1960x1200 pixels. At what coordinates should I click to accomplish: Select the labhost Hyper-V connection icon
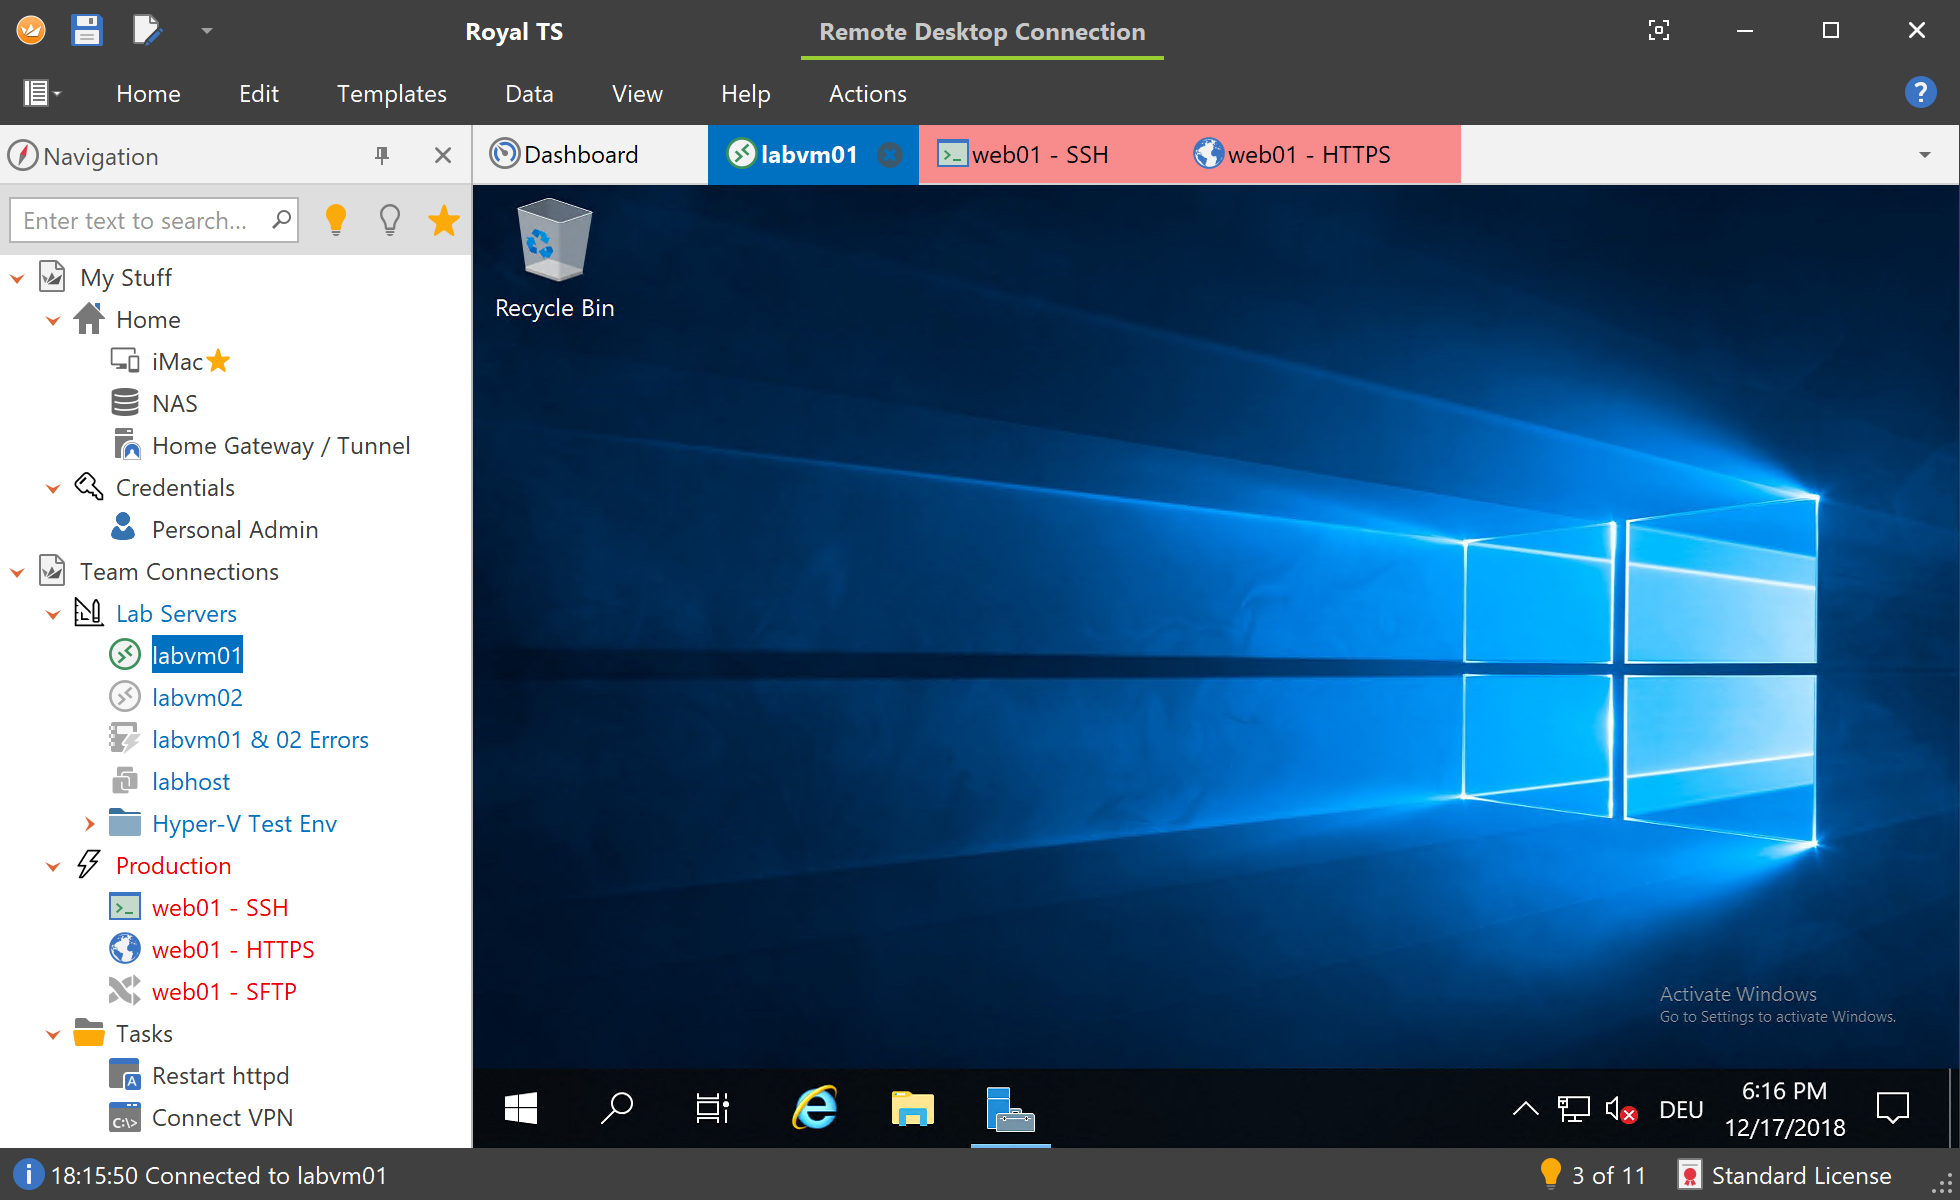[125, 781]
